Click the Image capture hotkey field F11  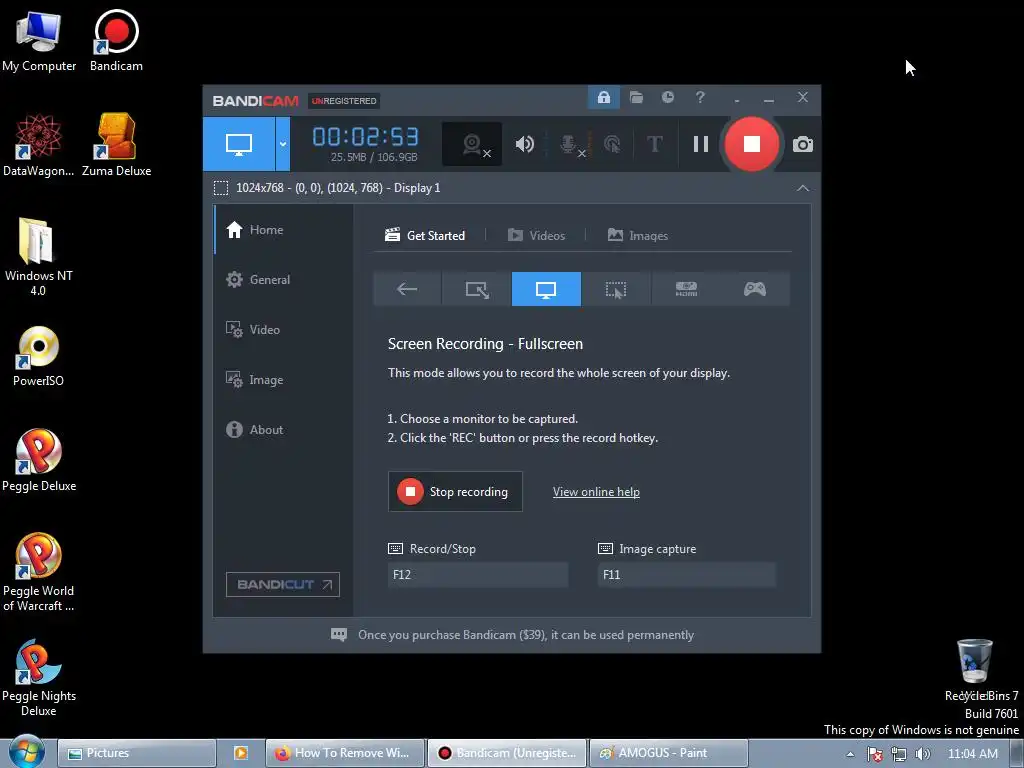coord(686,575)
